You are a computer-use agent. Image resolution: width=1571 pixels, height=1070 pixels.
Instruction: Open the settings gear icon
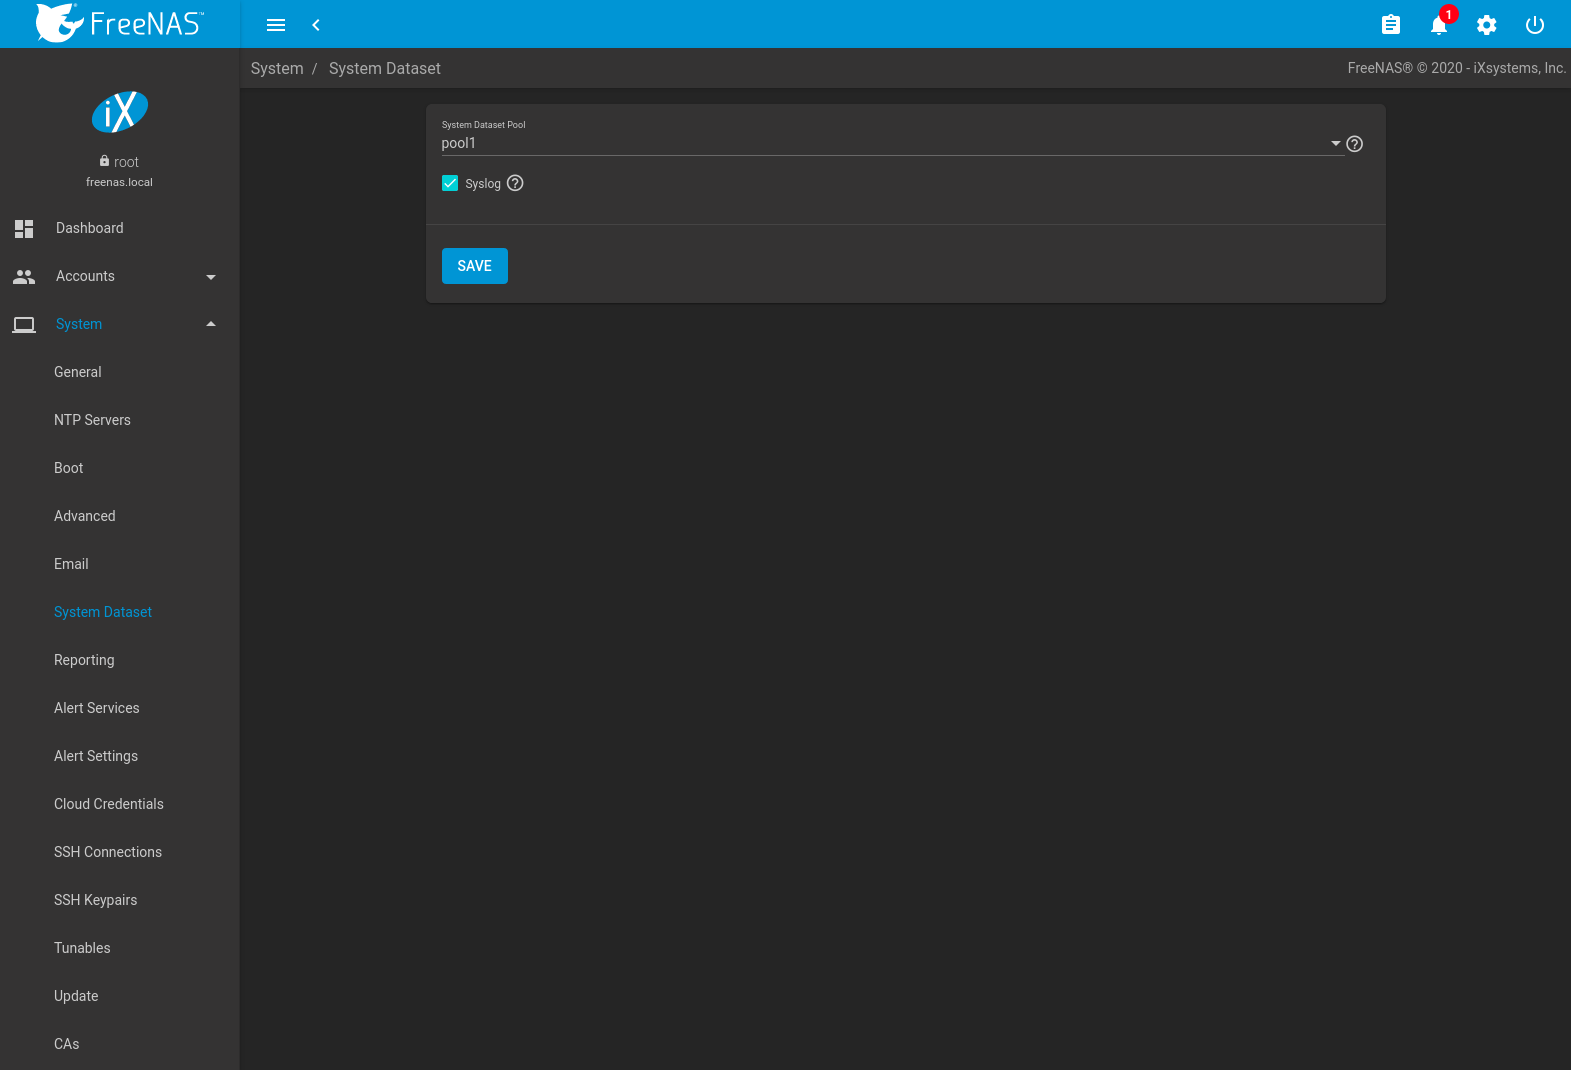(1486, 25)
